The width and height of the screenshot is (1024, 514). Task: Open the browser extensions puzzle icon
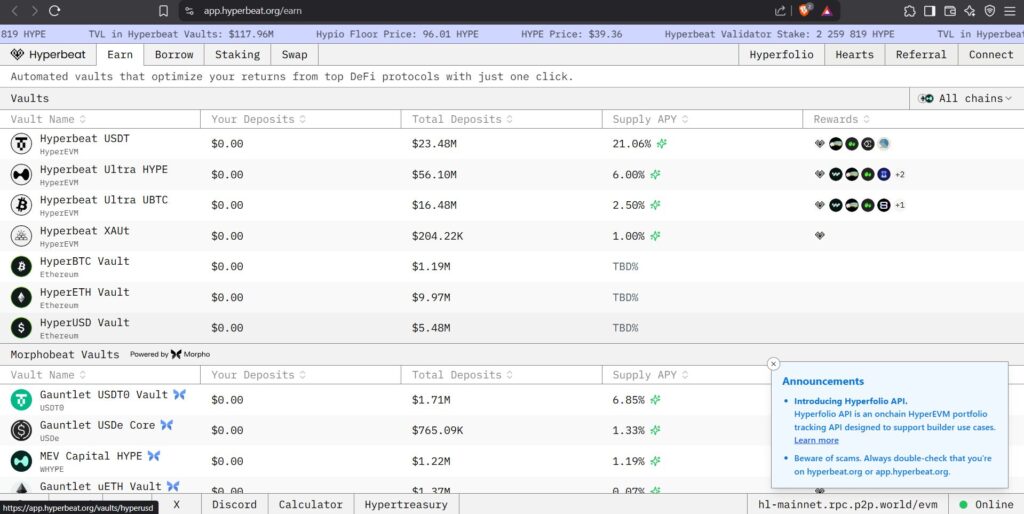coord(909,10)
